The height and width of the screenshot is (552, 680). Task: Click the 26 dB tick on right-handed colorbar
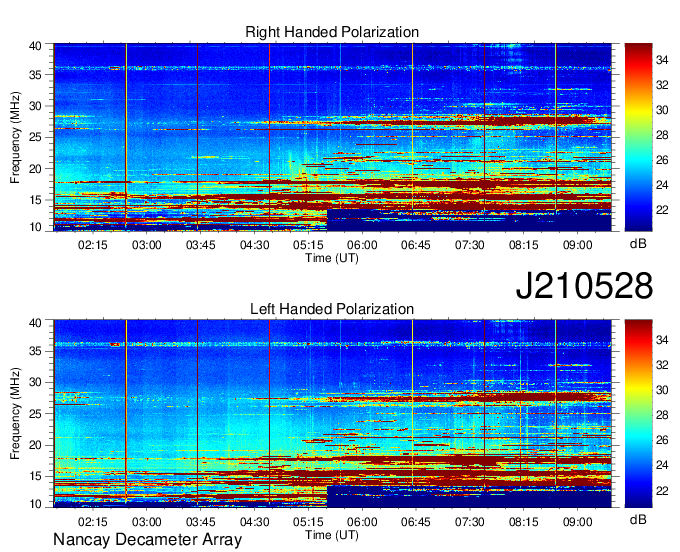tap(662, 160)
